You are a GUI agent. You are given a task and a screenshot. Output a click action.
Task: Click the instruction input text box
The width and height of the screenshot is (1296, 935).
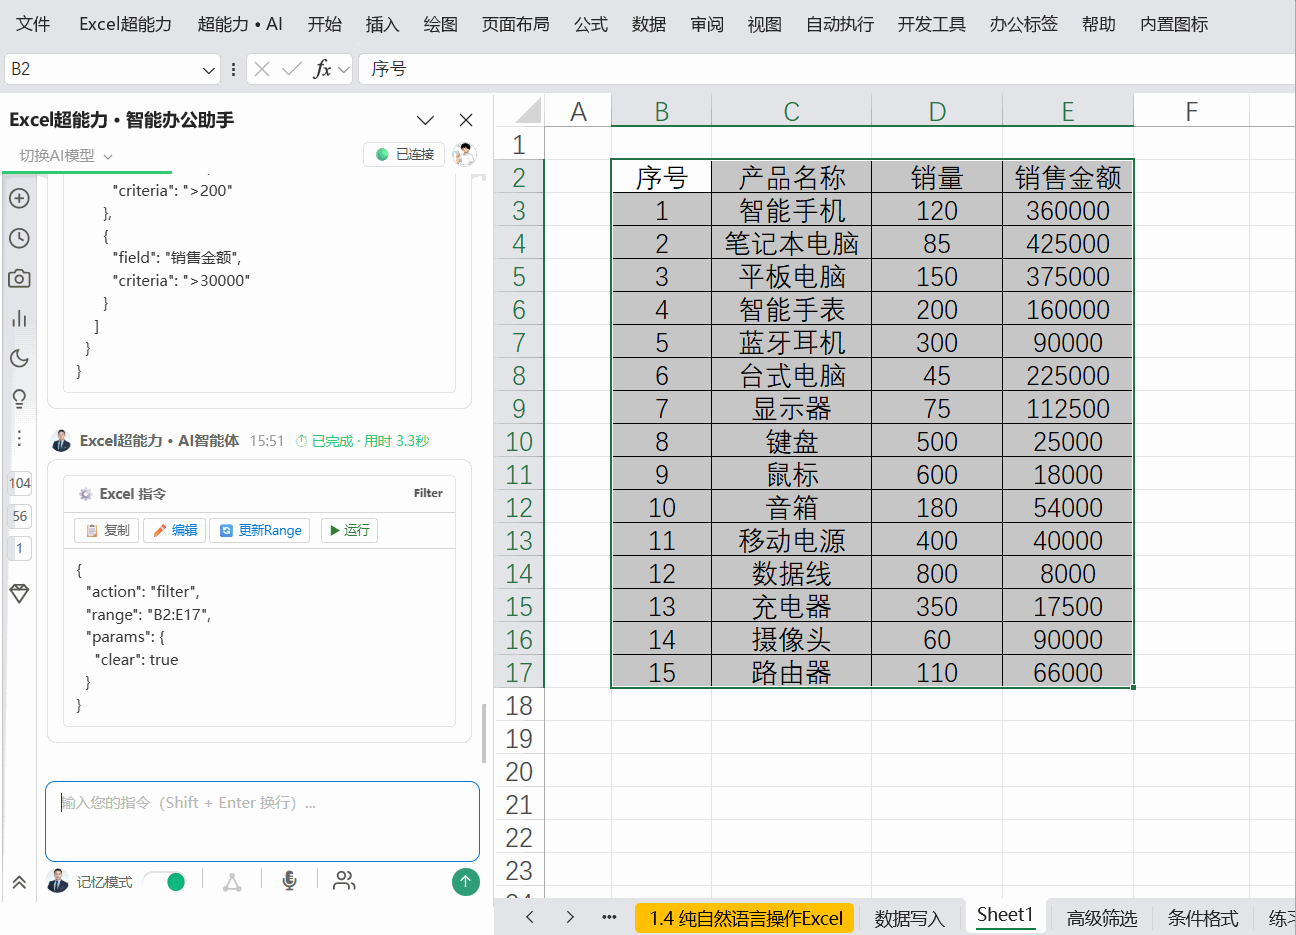(262, 821)
